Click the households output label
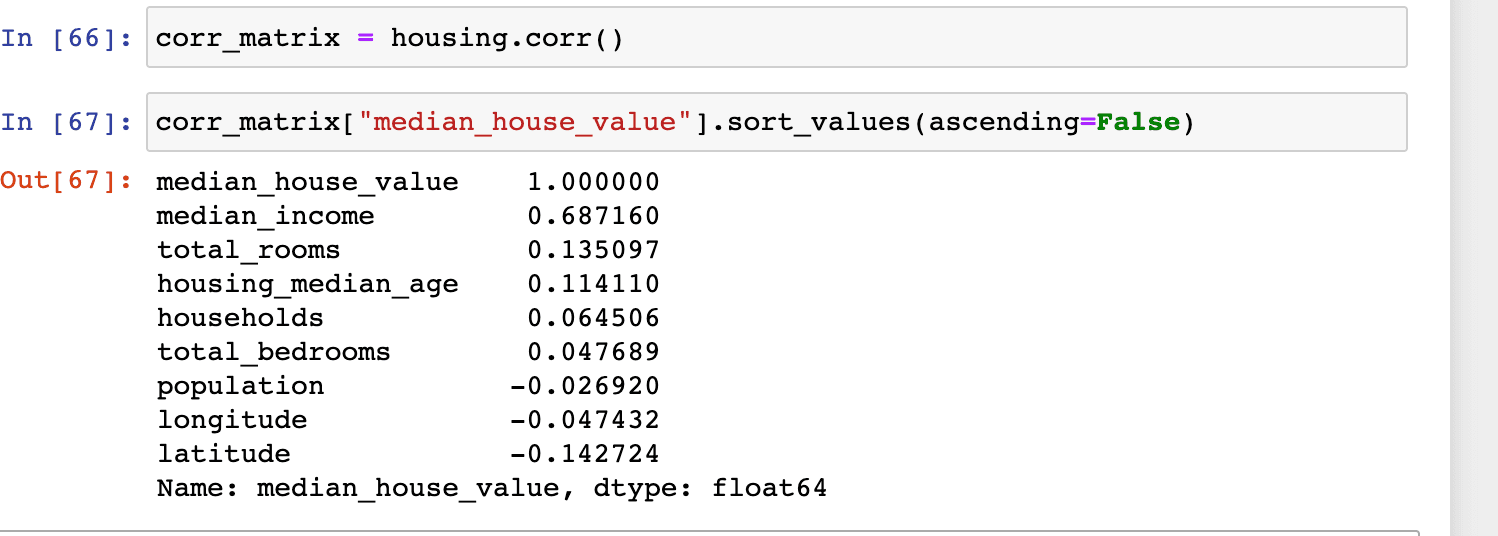The height and width of the screenshot is (536, 1498). pos(240,318)
